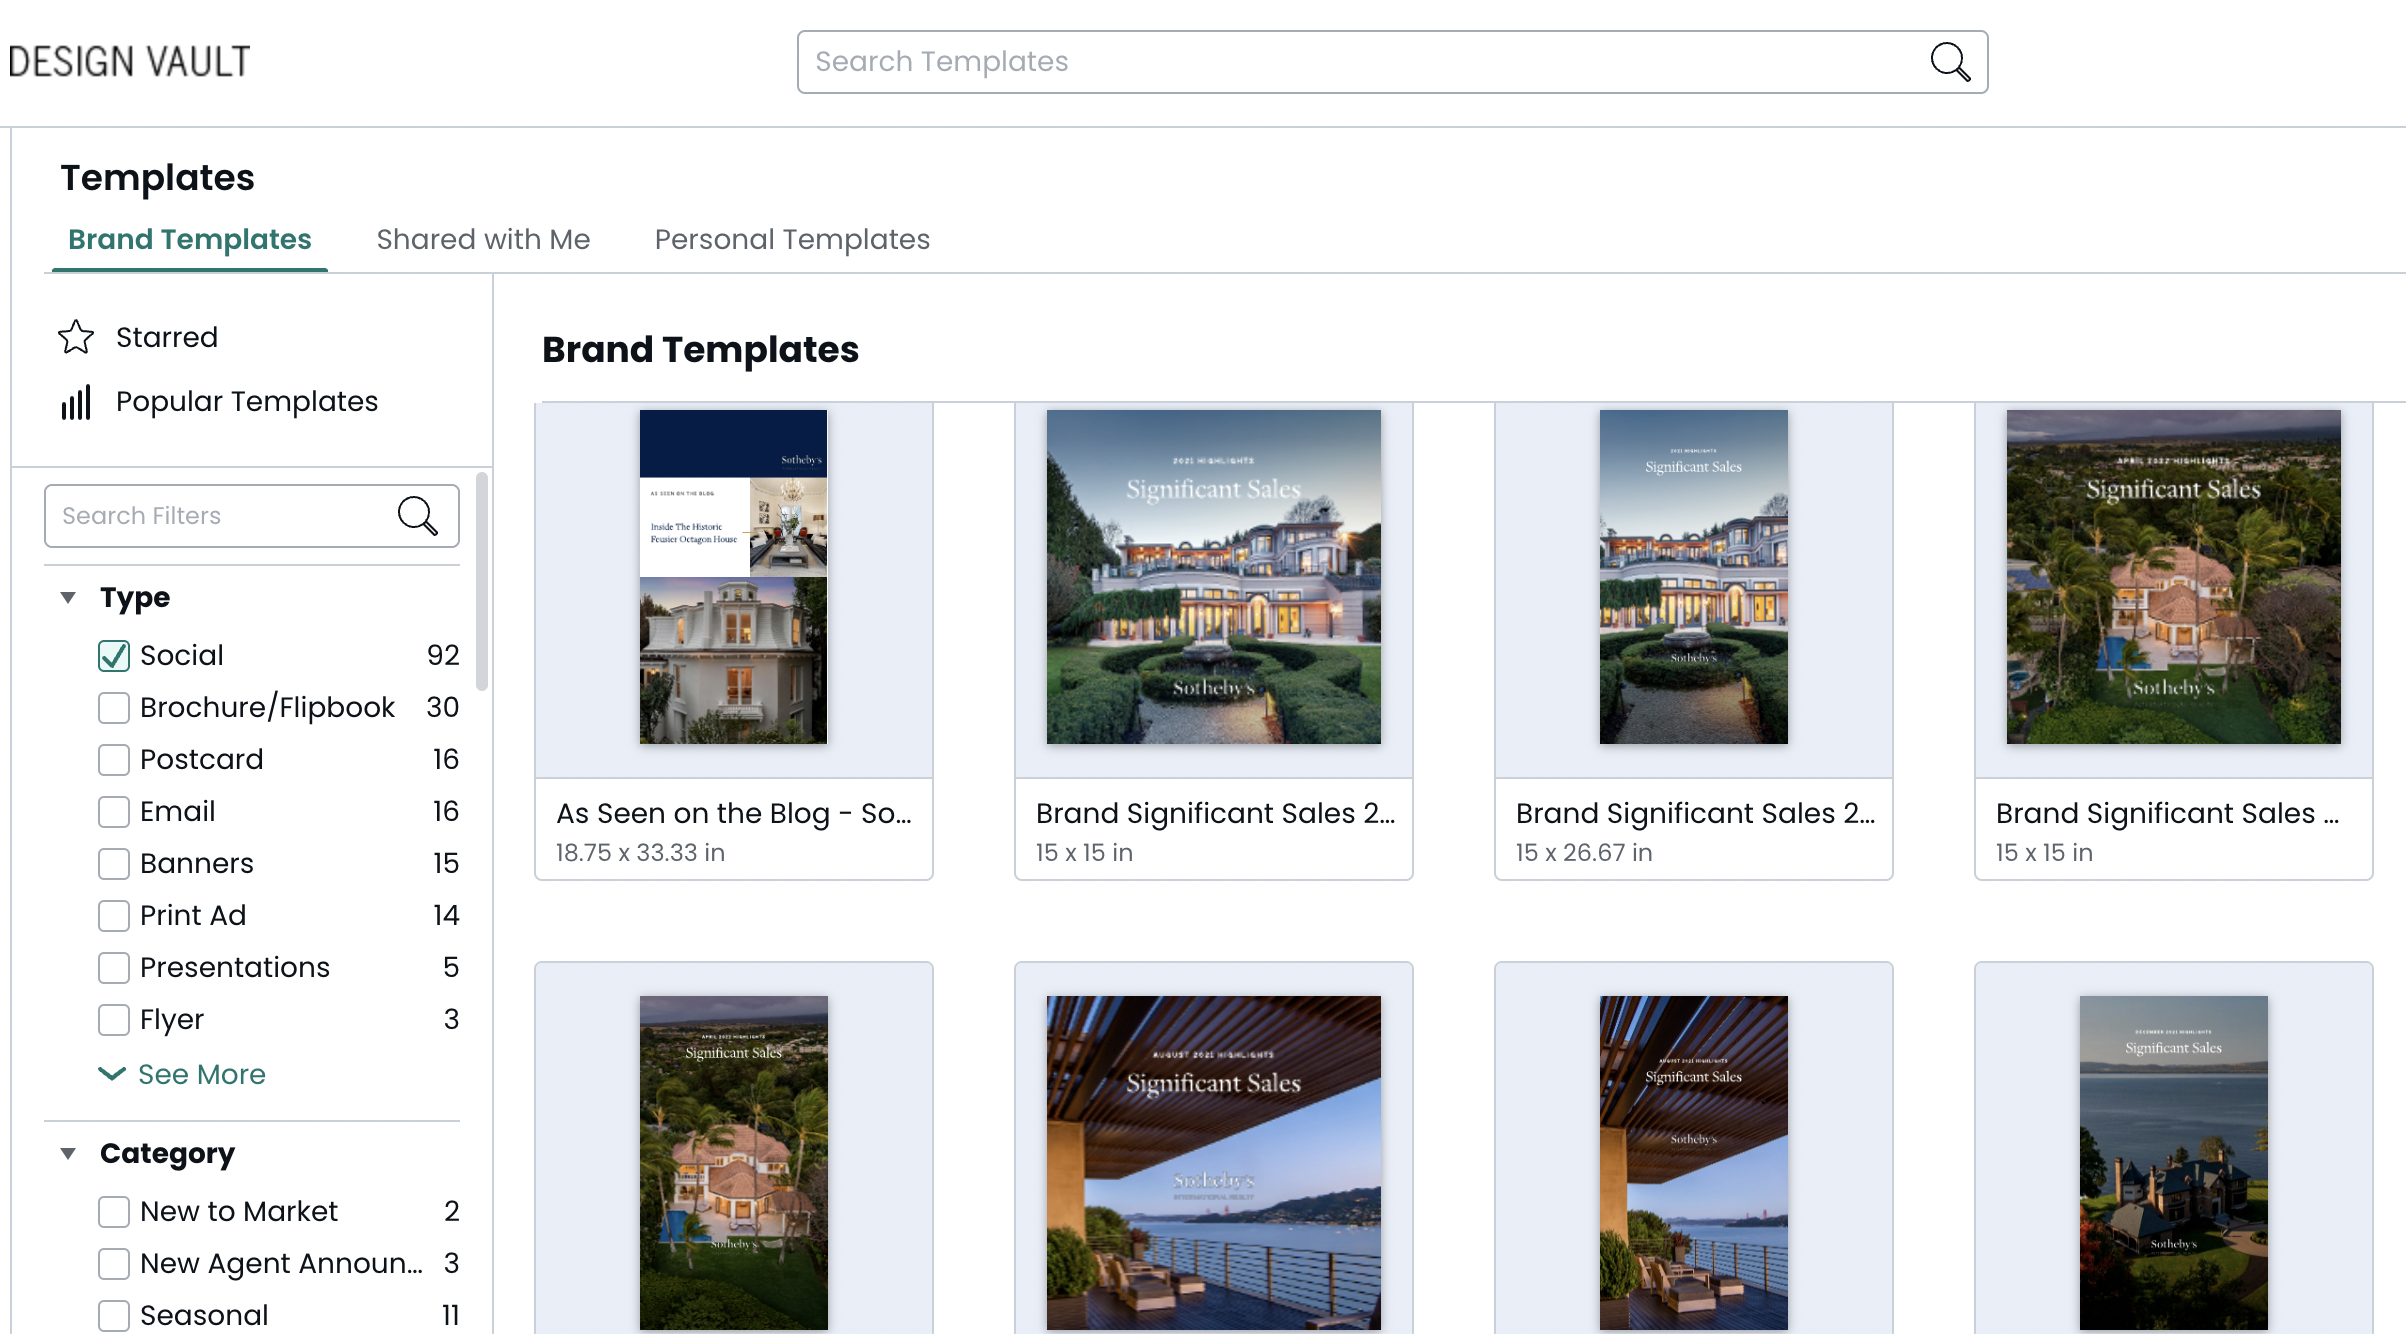This screenshot has width=2406, height=1334.
Task: Uncheck the Social type filter
Action: [x=114, y=656]
